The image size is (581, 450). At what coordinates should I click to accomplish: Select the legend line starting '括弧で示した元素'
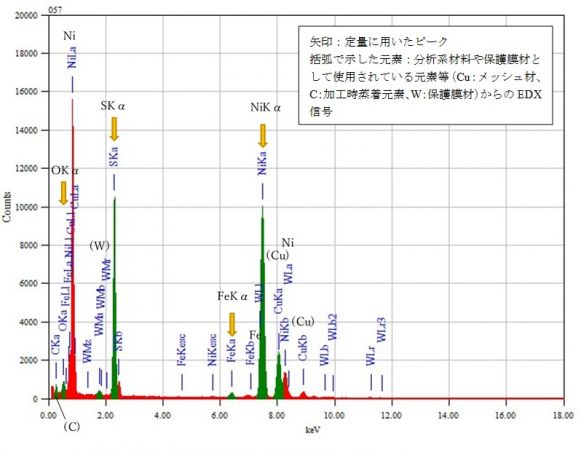(x=425, y=59)
